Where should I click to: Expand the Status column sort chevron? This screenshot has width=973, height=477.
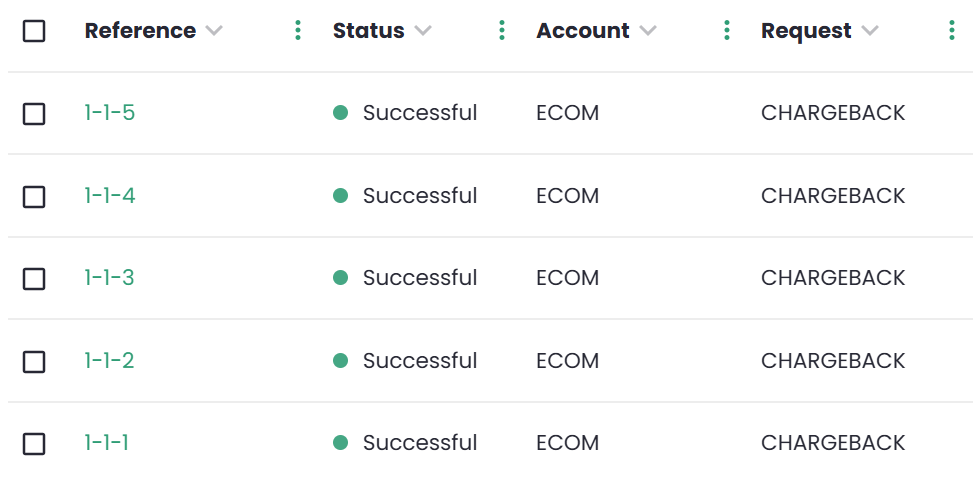(423, 31)
